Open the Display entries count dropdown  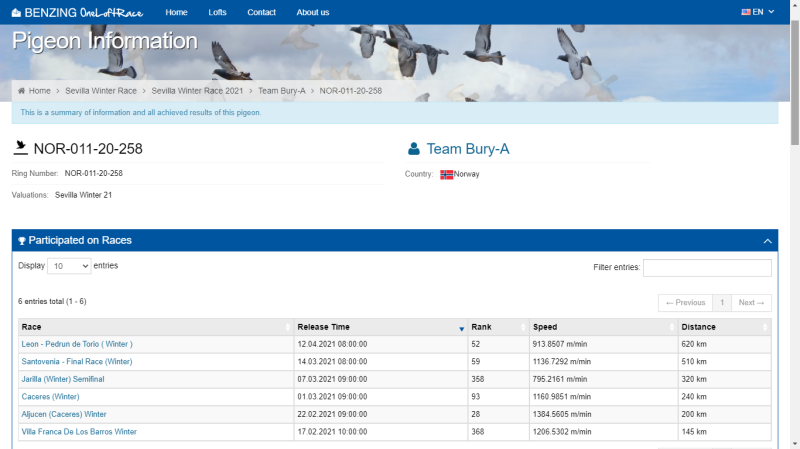70,266
